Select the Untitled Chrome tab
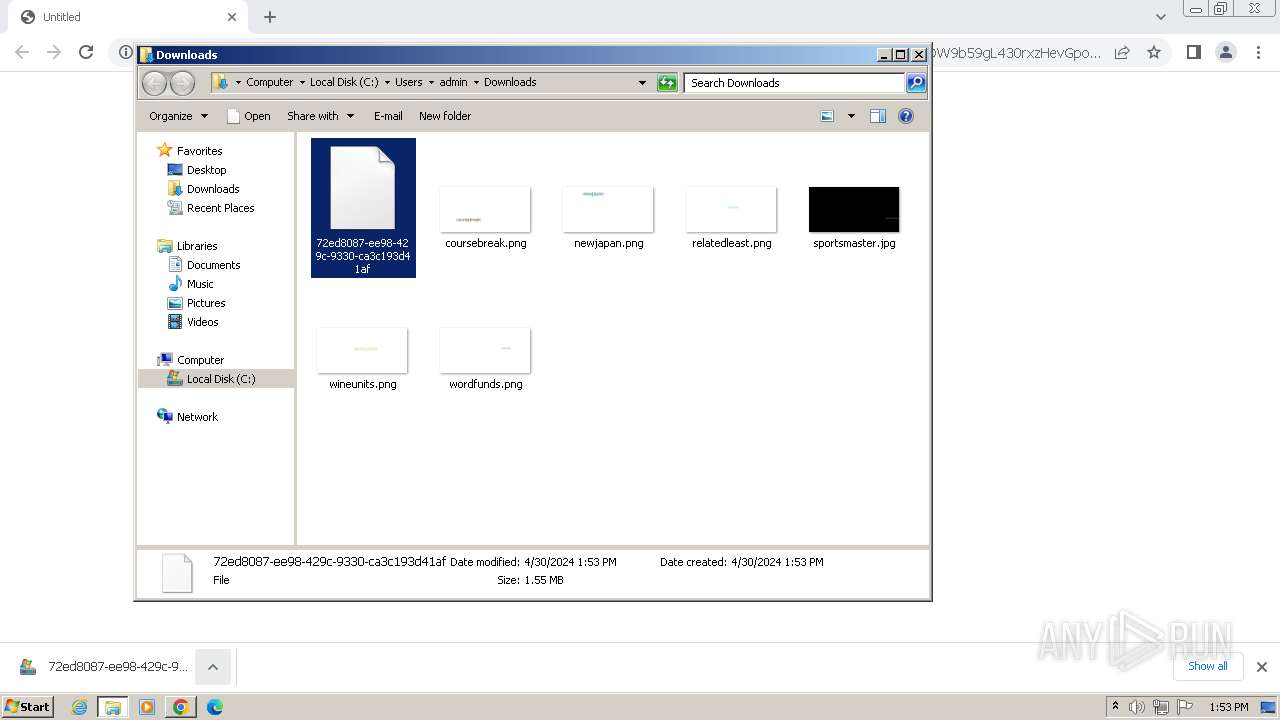Image resolution: width=1280 pixels, height=720 pixels. coord(129,17)
